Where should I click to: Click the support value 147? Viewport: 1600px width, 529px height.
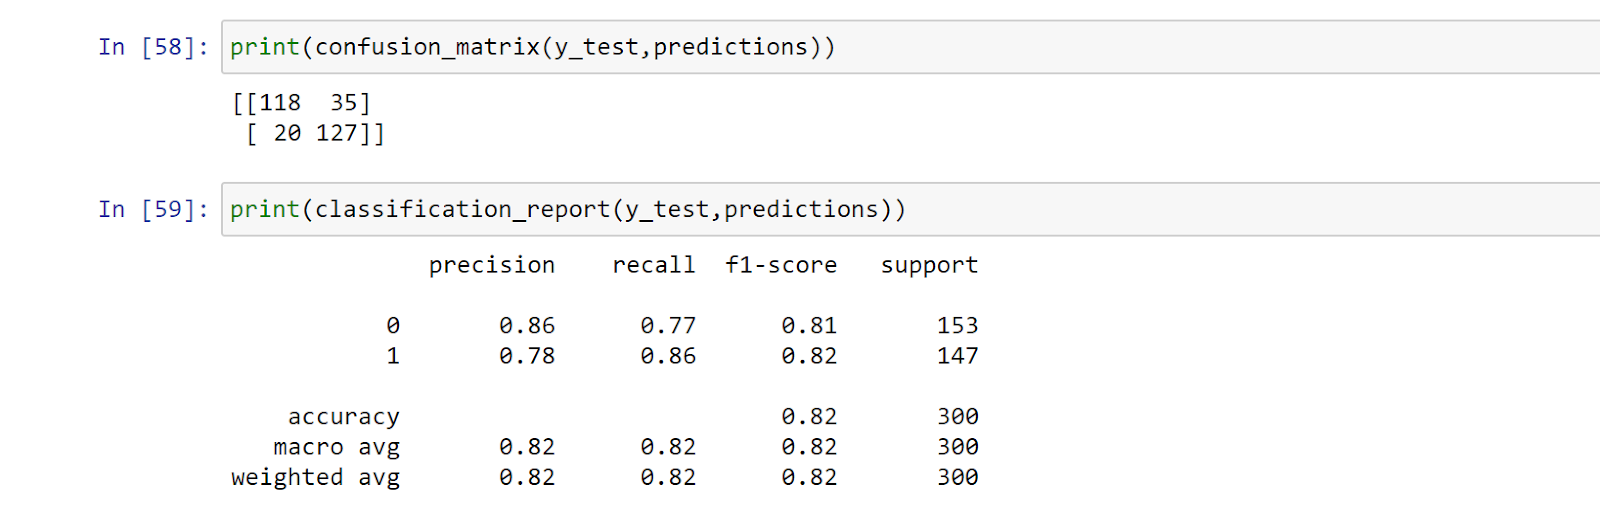[x=957, y=356]
